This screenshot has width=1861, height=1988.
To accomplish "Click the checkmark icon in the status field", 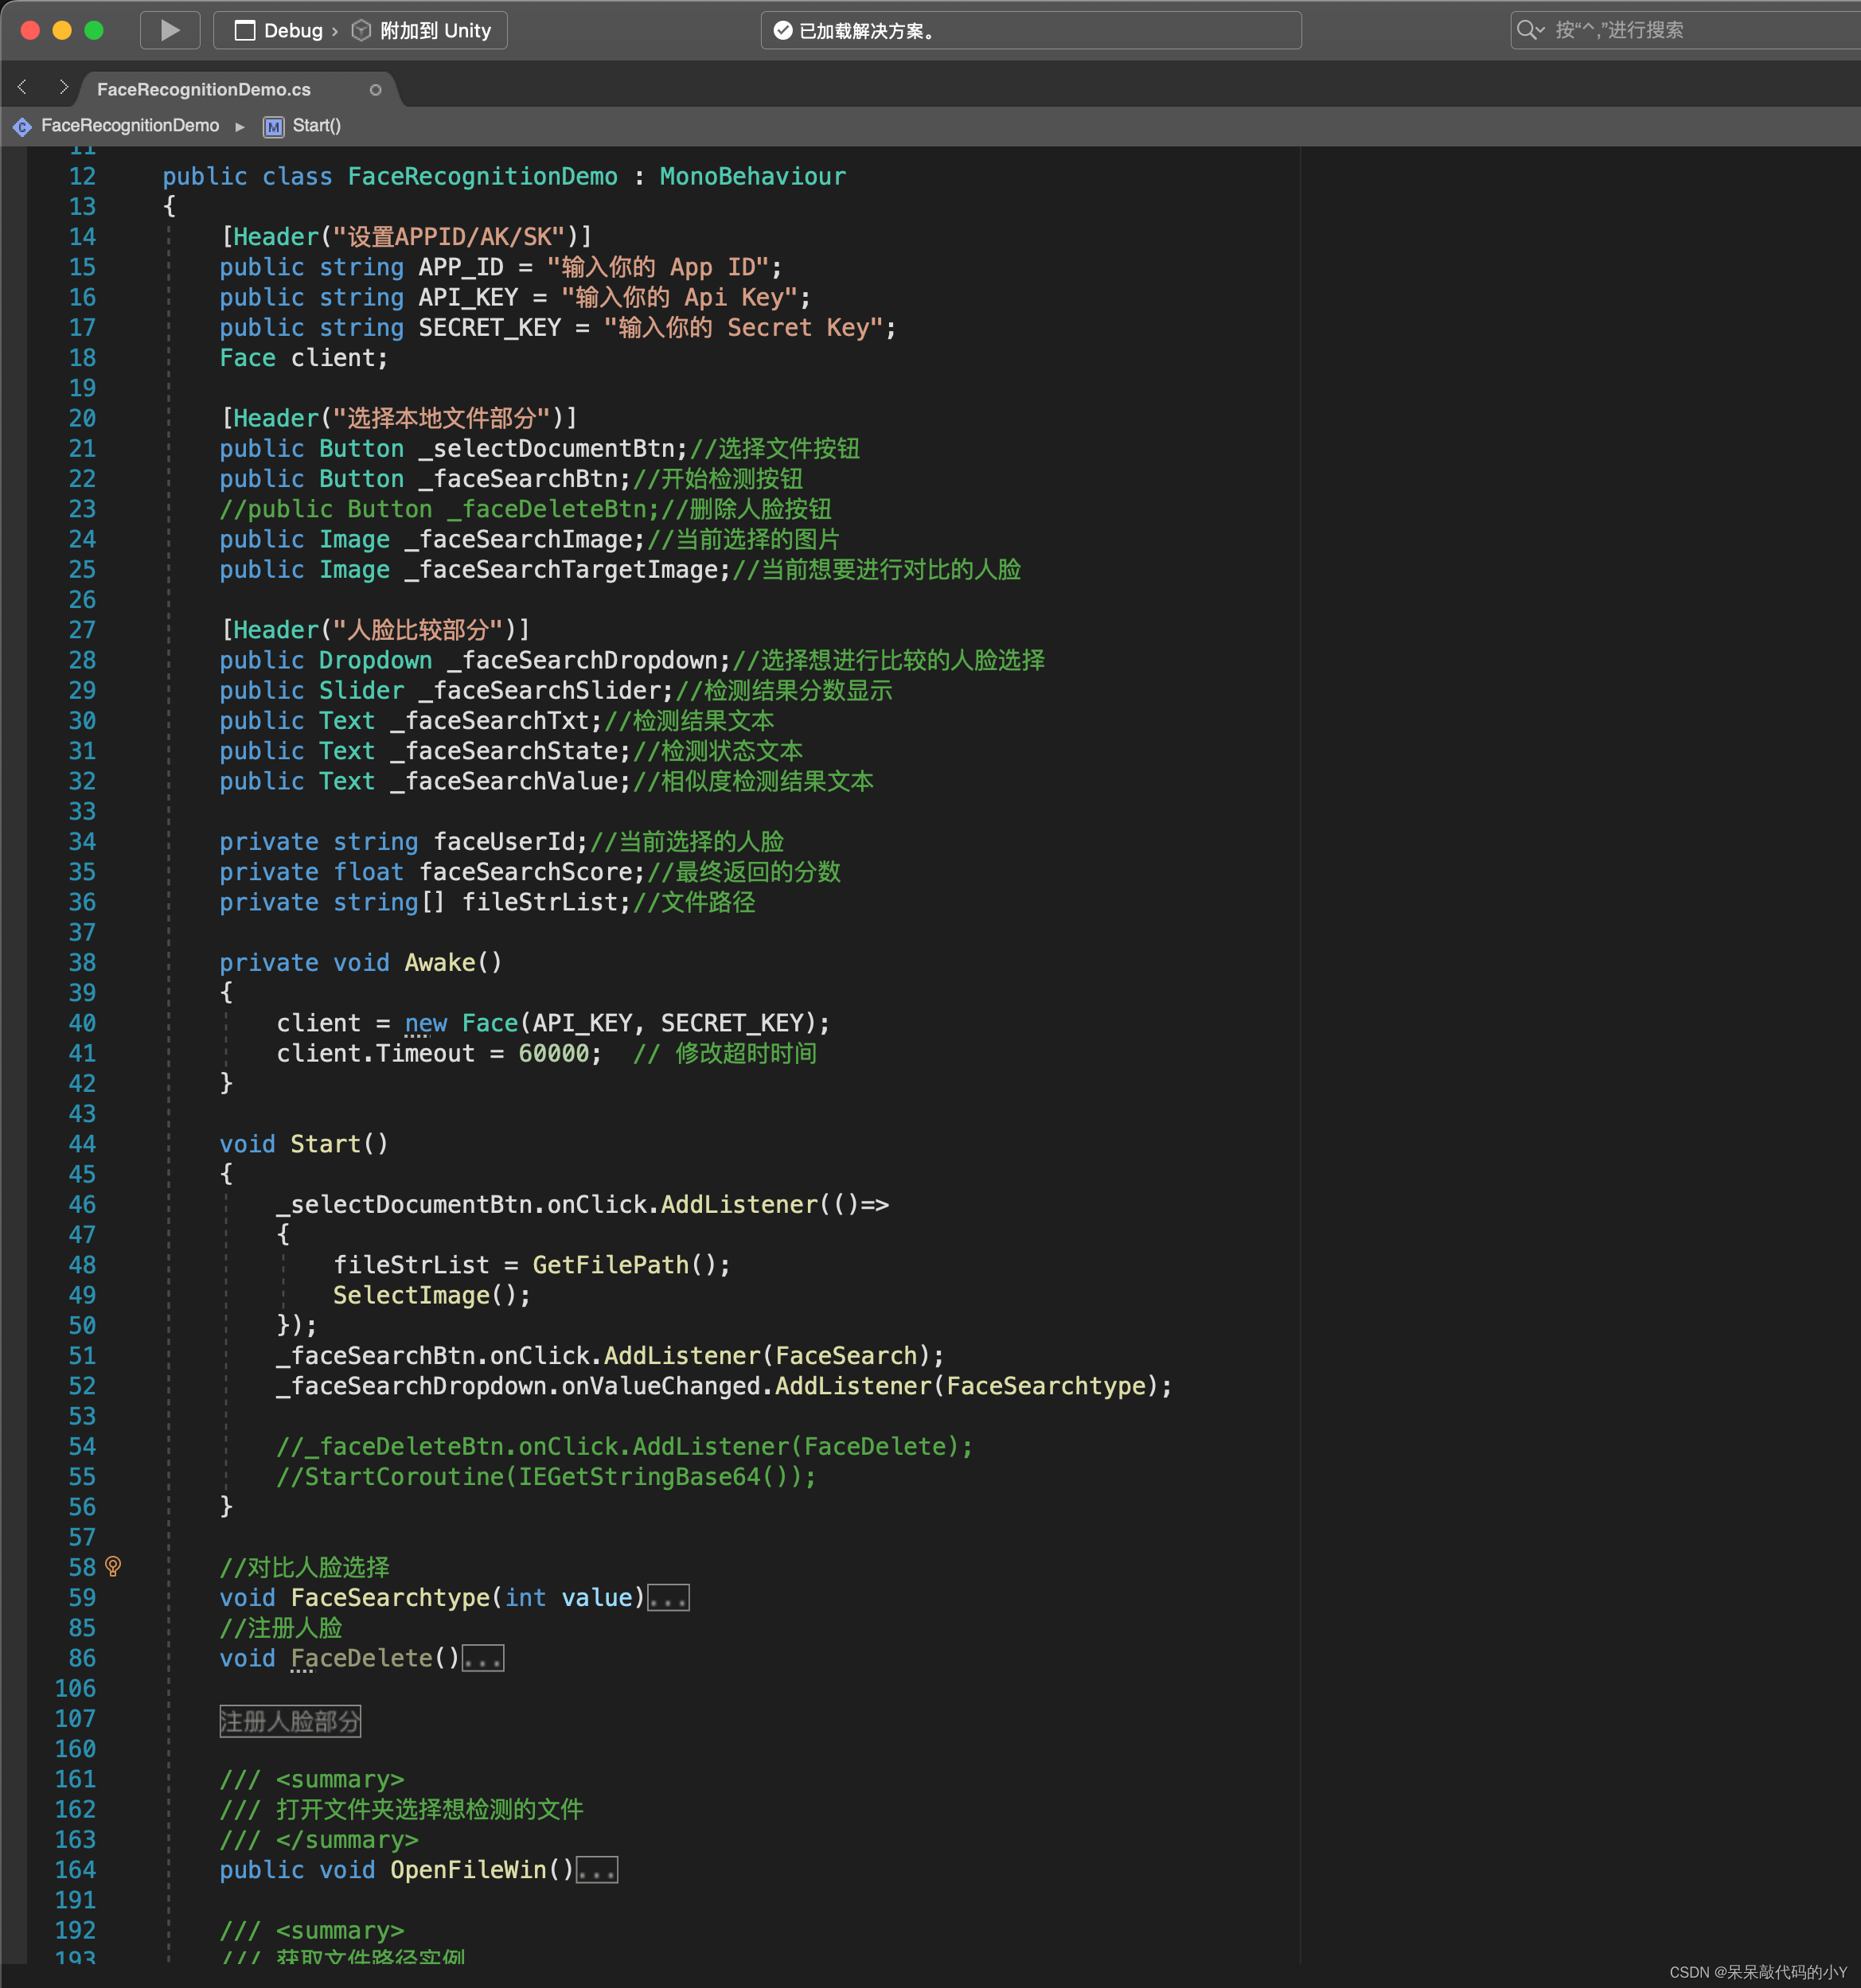I will (x=782, y=31).
